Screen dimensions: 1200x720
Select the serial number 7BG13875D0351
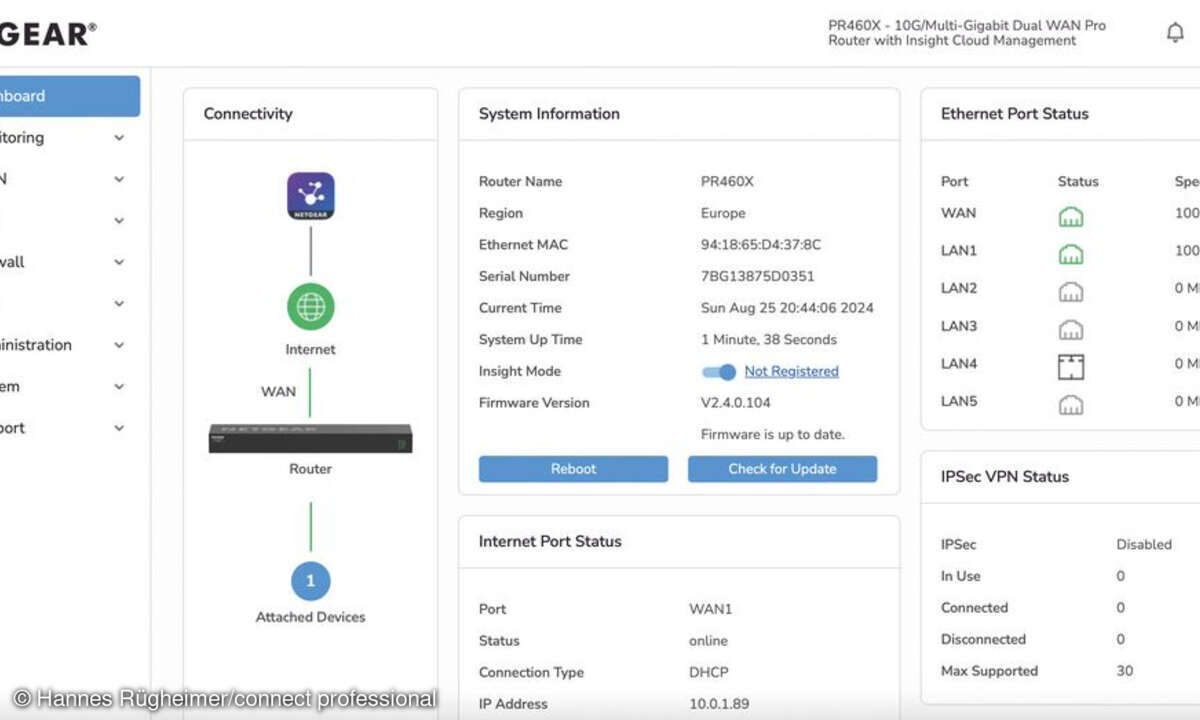(x=757, y=276)
